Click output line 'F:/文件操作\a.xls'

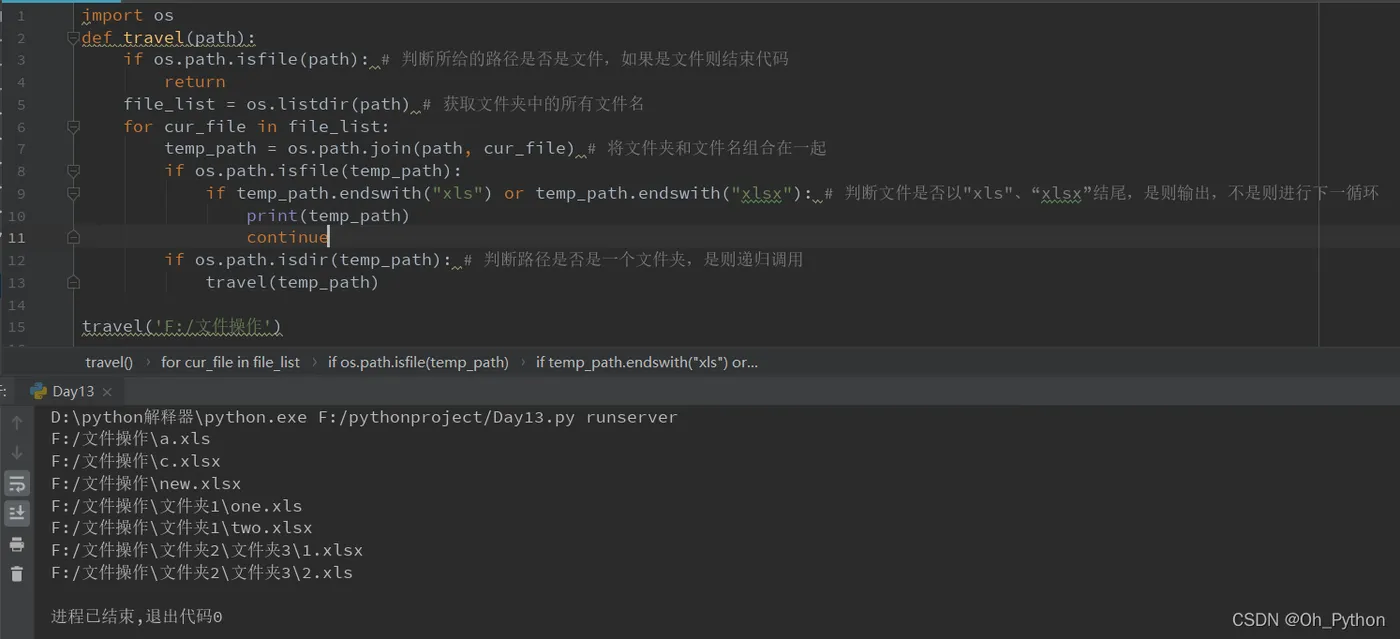point(131,439)
